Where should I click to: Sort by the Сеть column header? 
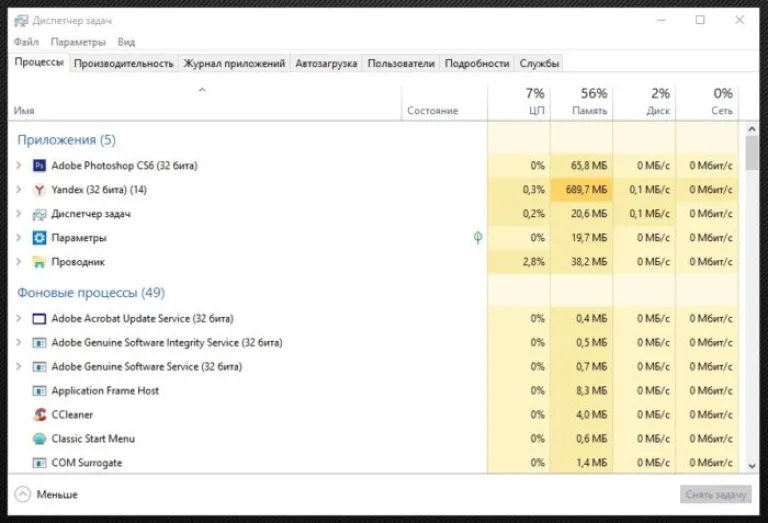(707, 102)
